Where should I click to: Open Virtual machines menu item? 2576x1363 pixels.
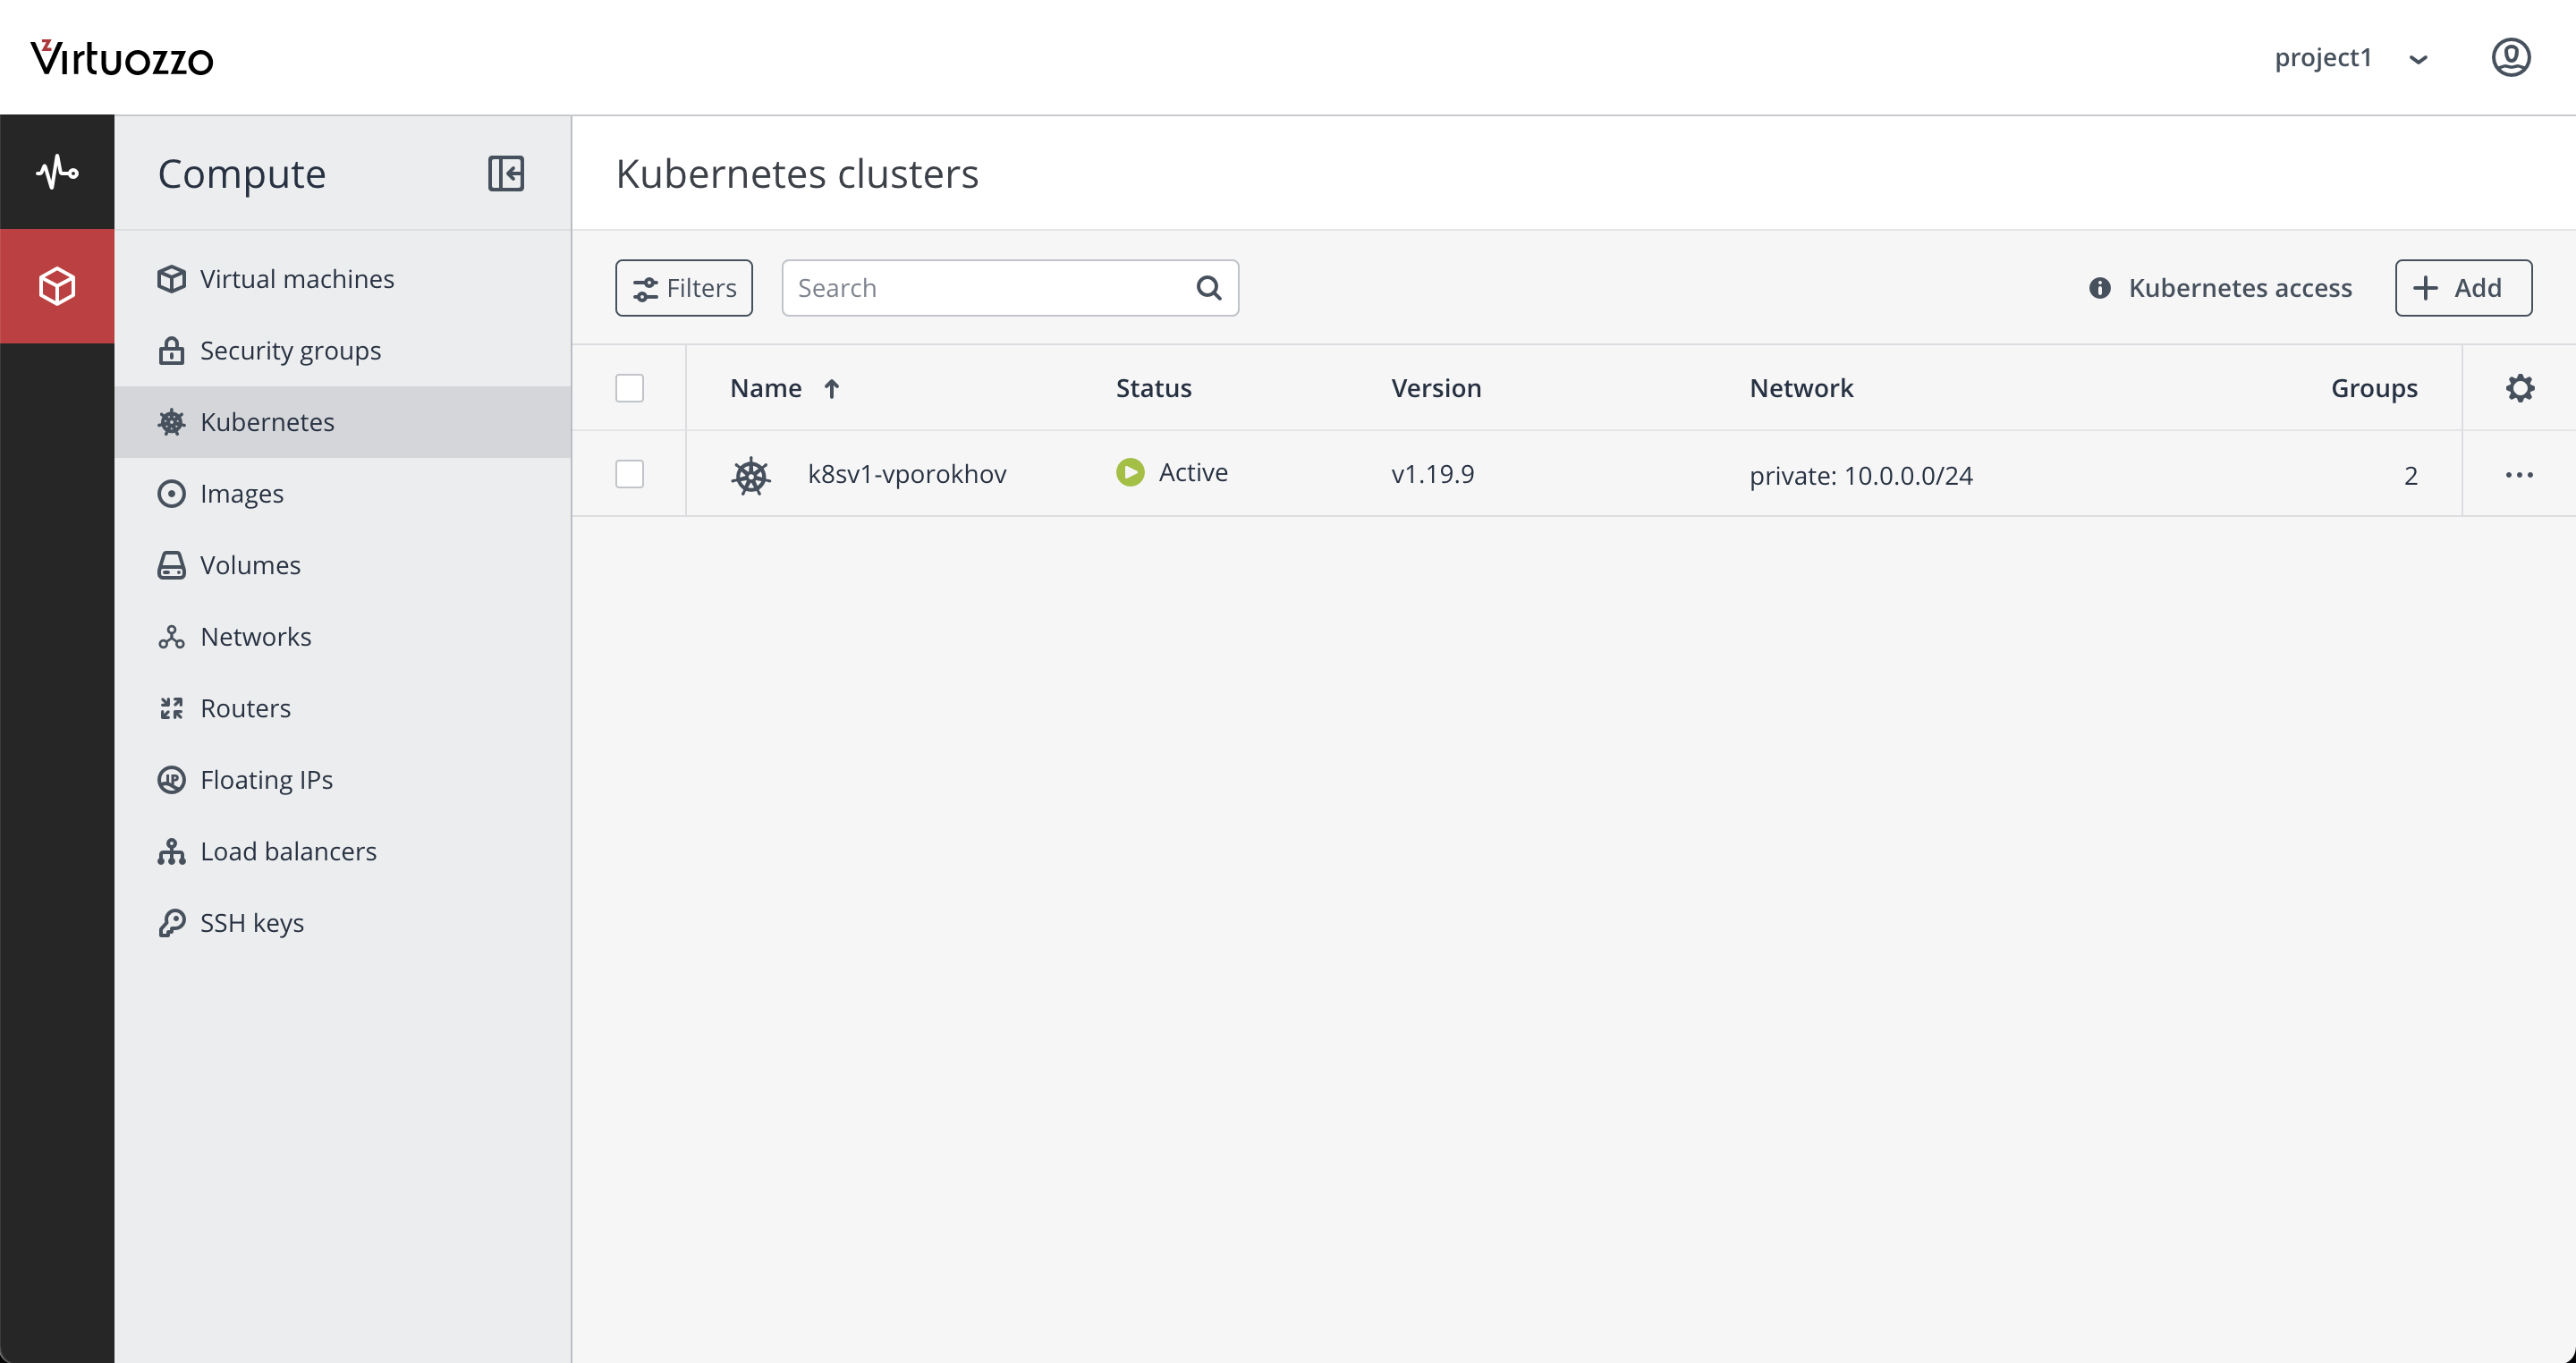(296, 279)
